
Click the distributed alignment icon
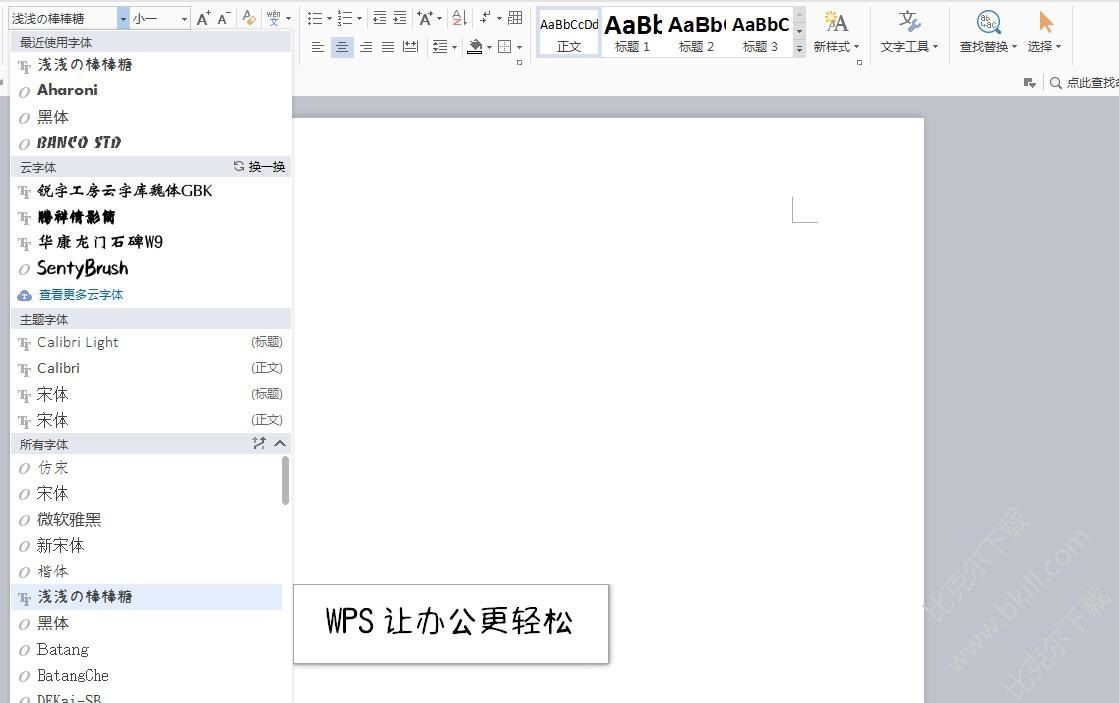click(x=410, y=47)
